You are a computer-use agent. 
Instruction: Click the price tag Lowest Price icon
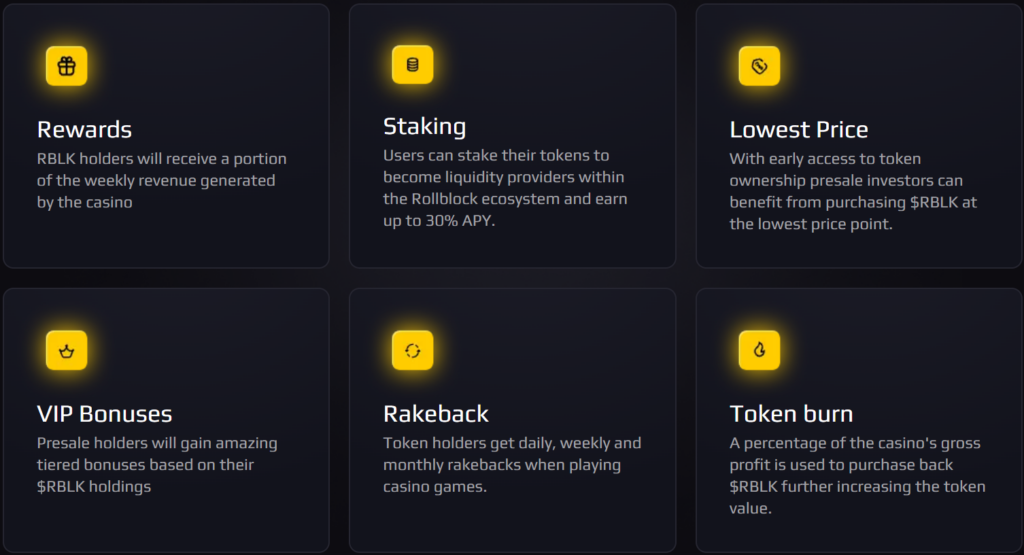(x=758, y=66)
